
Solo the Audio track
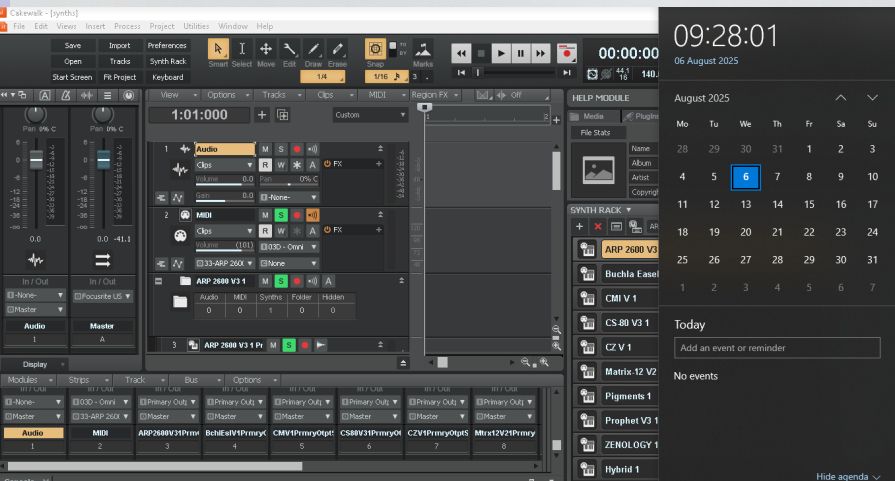point(281,149)
